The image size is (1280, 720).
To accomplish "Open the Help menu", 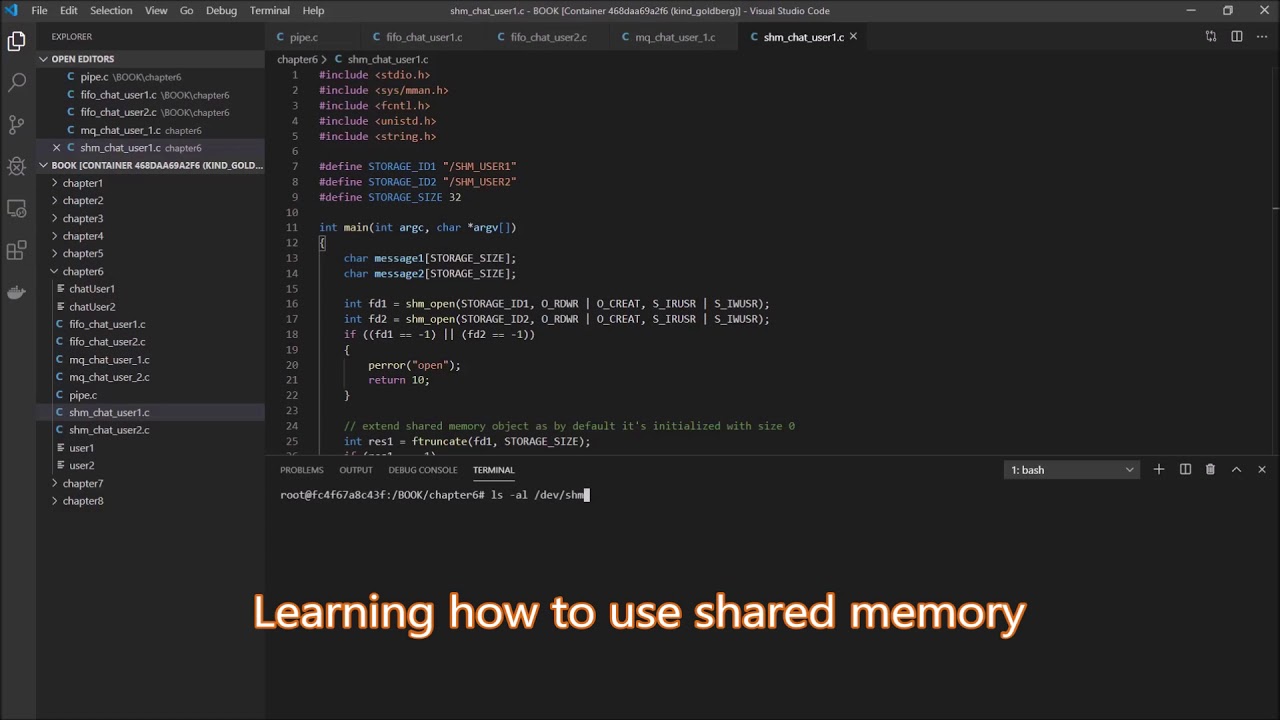I will 313,10.
